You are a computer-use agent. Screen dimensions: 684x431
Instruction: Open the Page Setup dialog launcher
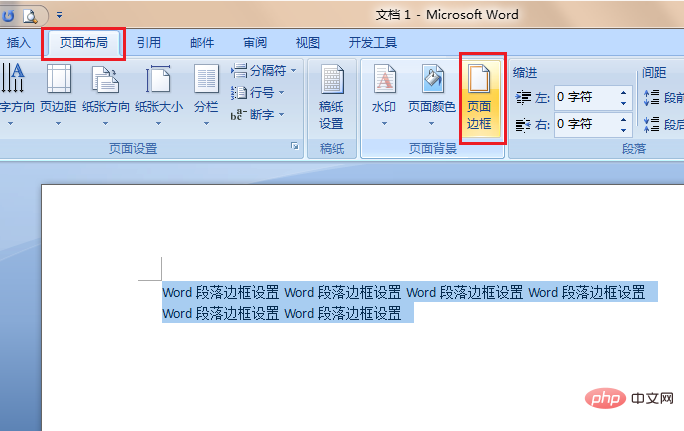(x=294, y=148)
